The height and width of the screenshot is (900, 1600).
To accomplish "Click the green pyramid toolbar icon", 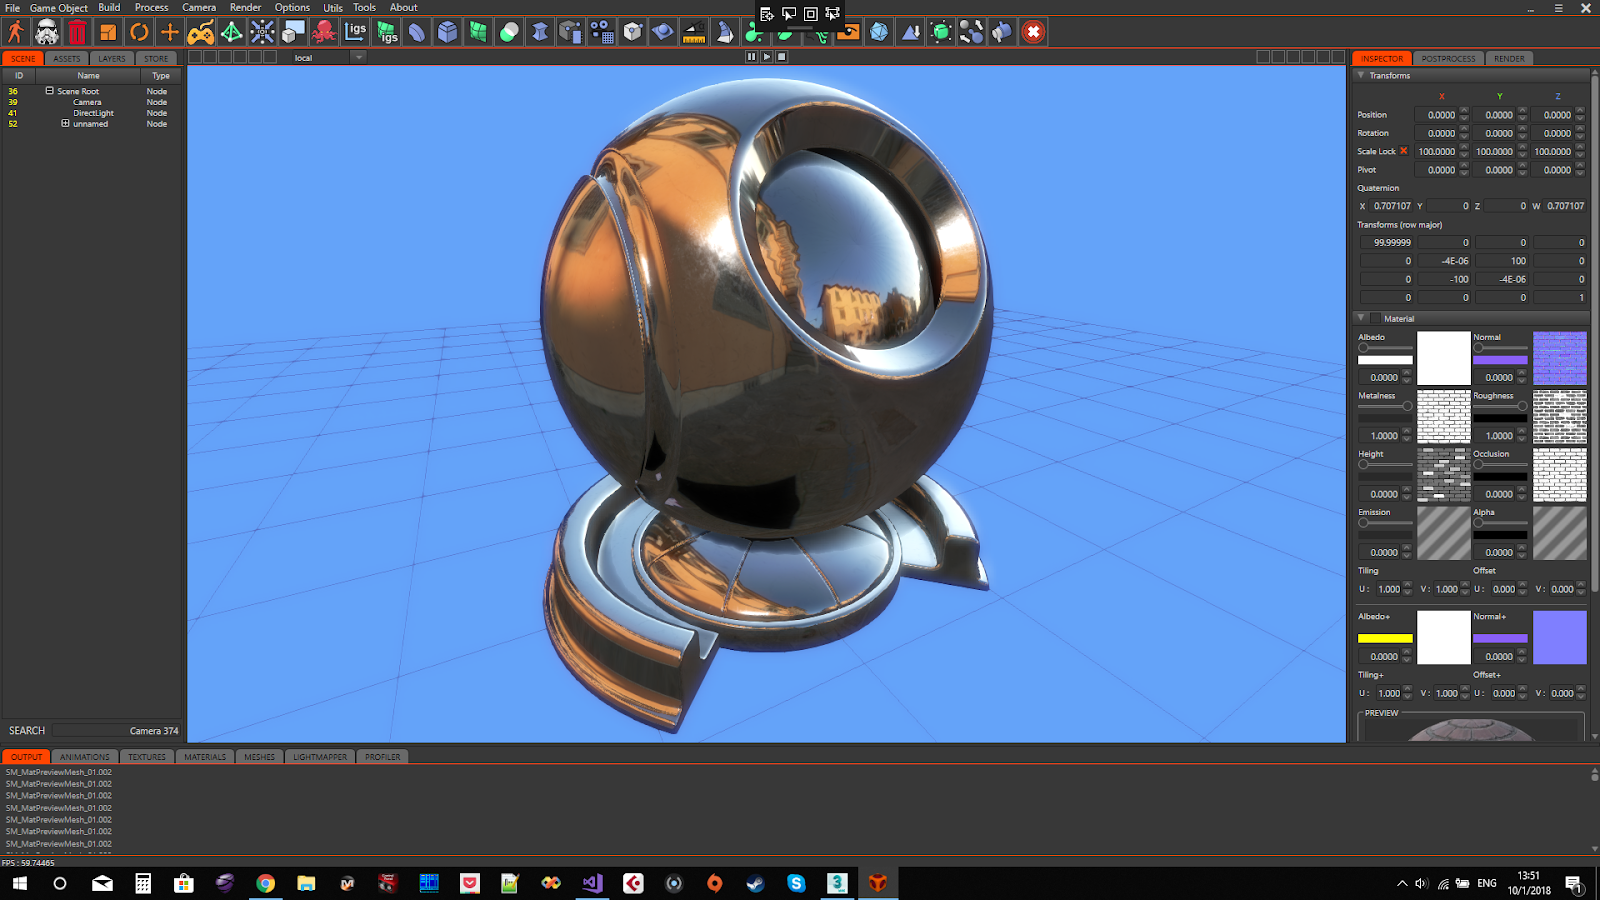I will [233, 31].
